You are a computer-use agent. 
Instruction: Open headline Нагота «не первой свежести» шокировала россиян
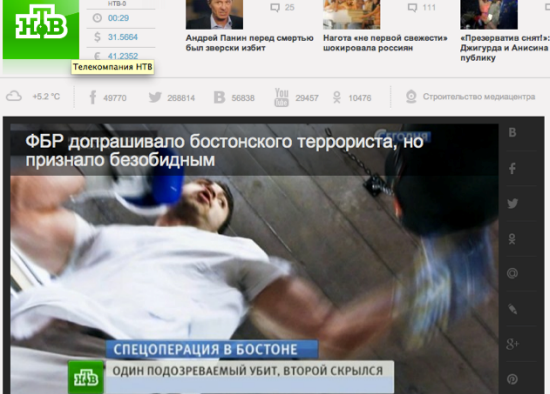tap(385, 43)
